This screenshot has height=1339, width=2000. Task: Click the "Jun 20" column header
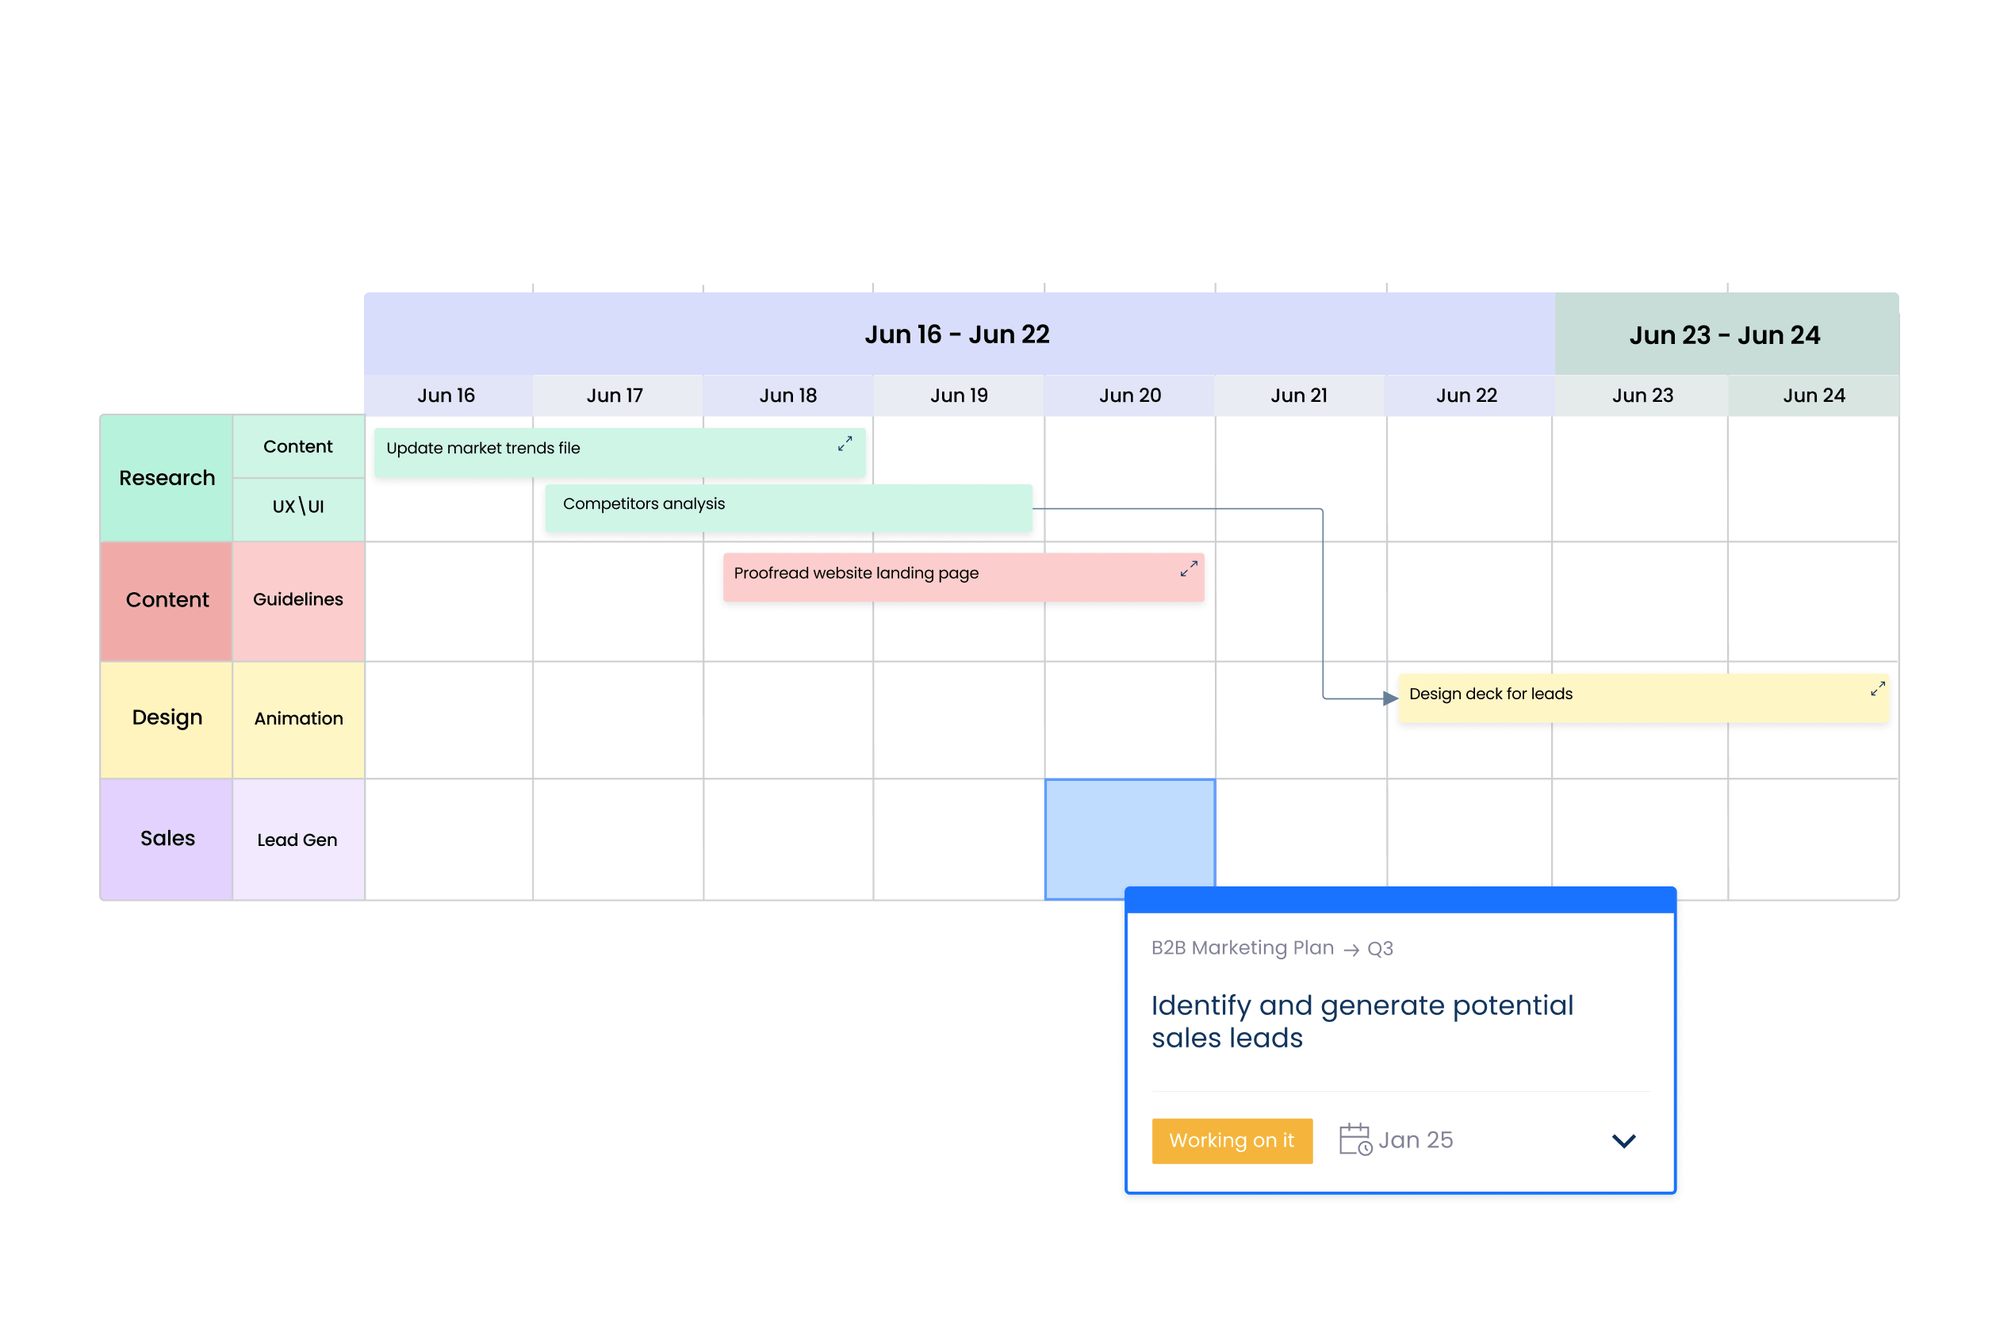(1129, 395)
